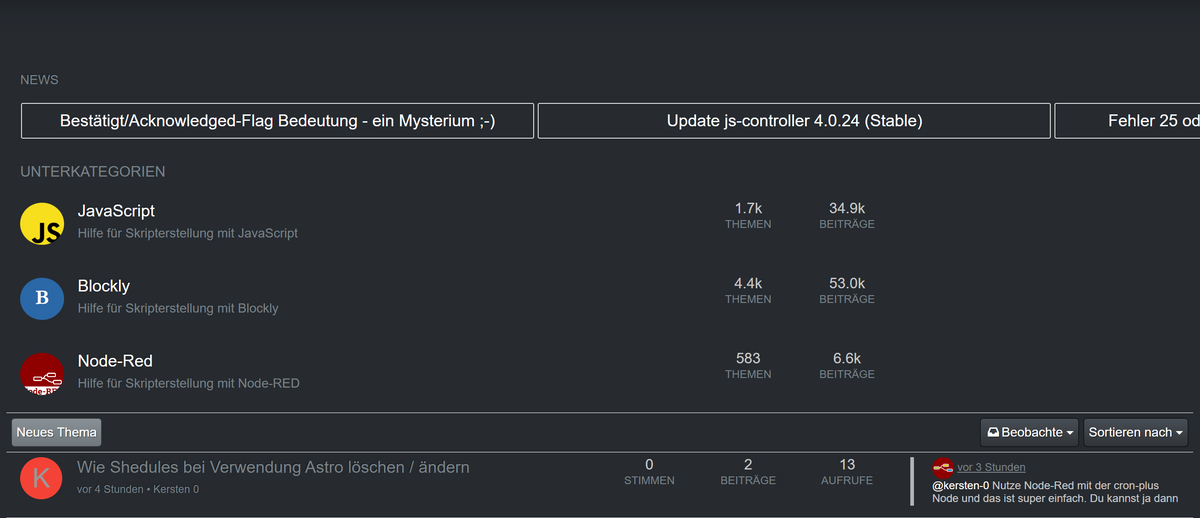Click the 'vor 3 Stunden' timestamp link
This screenshot has height=518, width=1200.
(x=991, y=467)
